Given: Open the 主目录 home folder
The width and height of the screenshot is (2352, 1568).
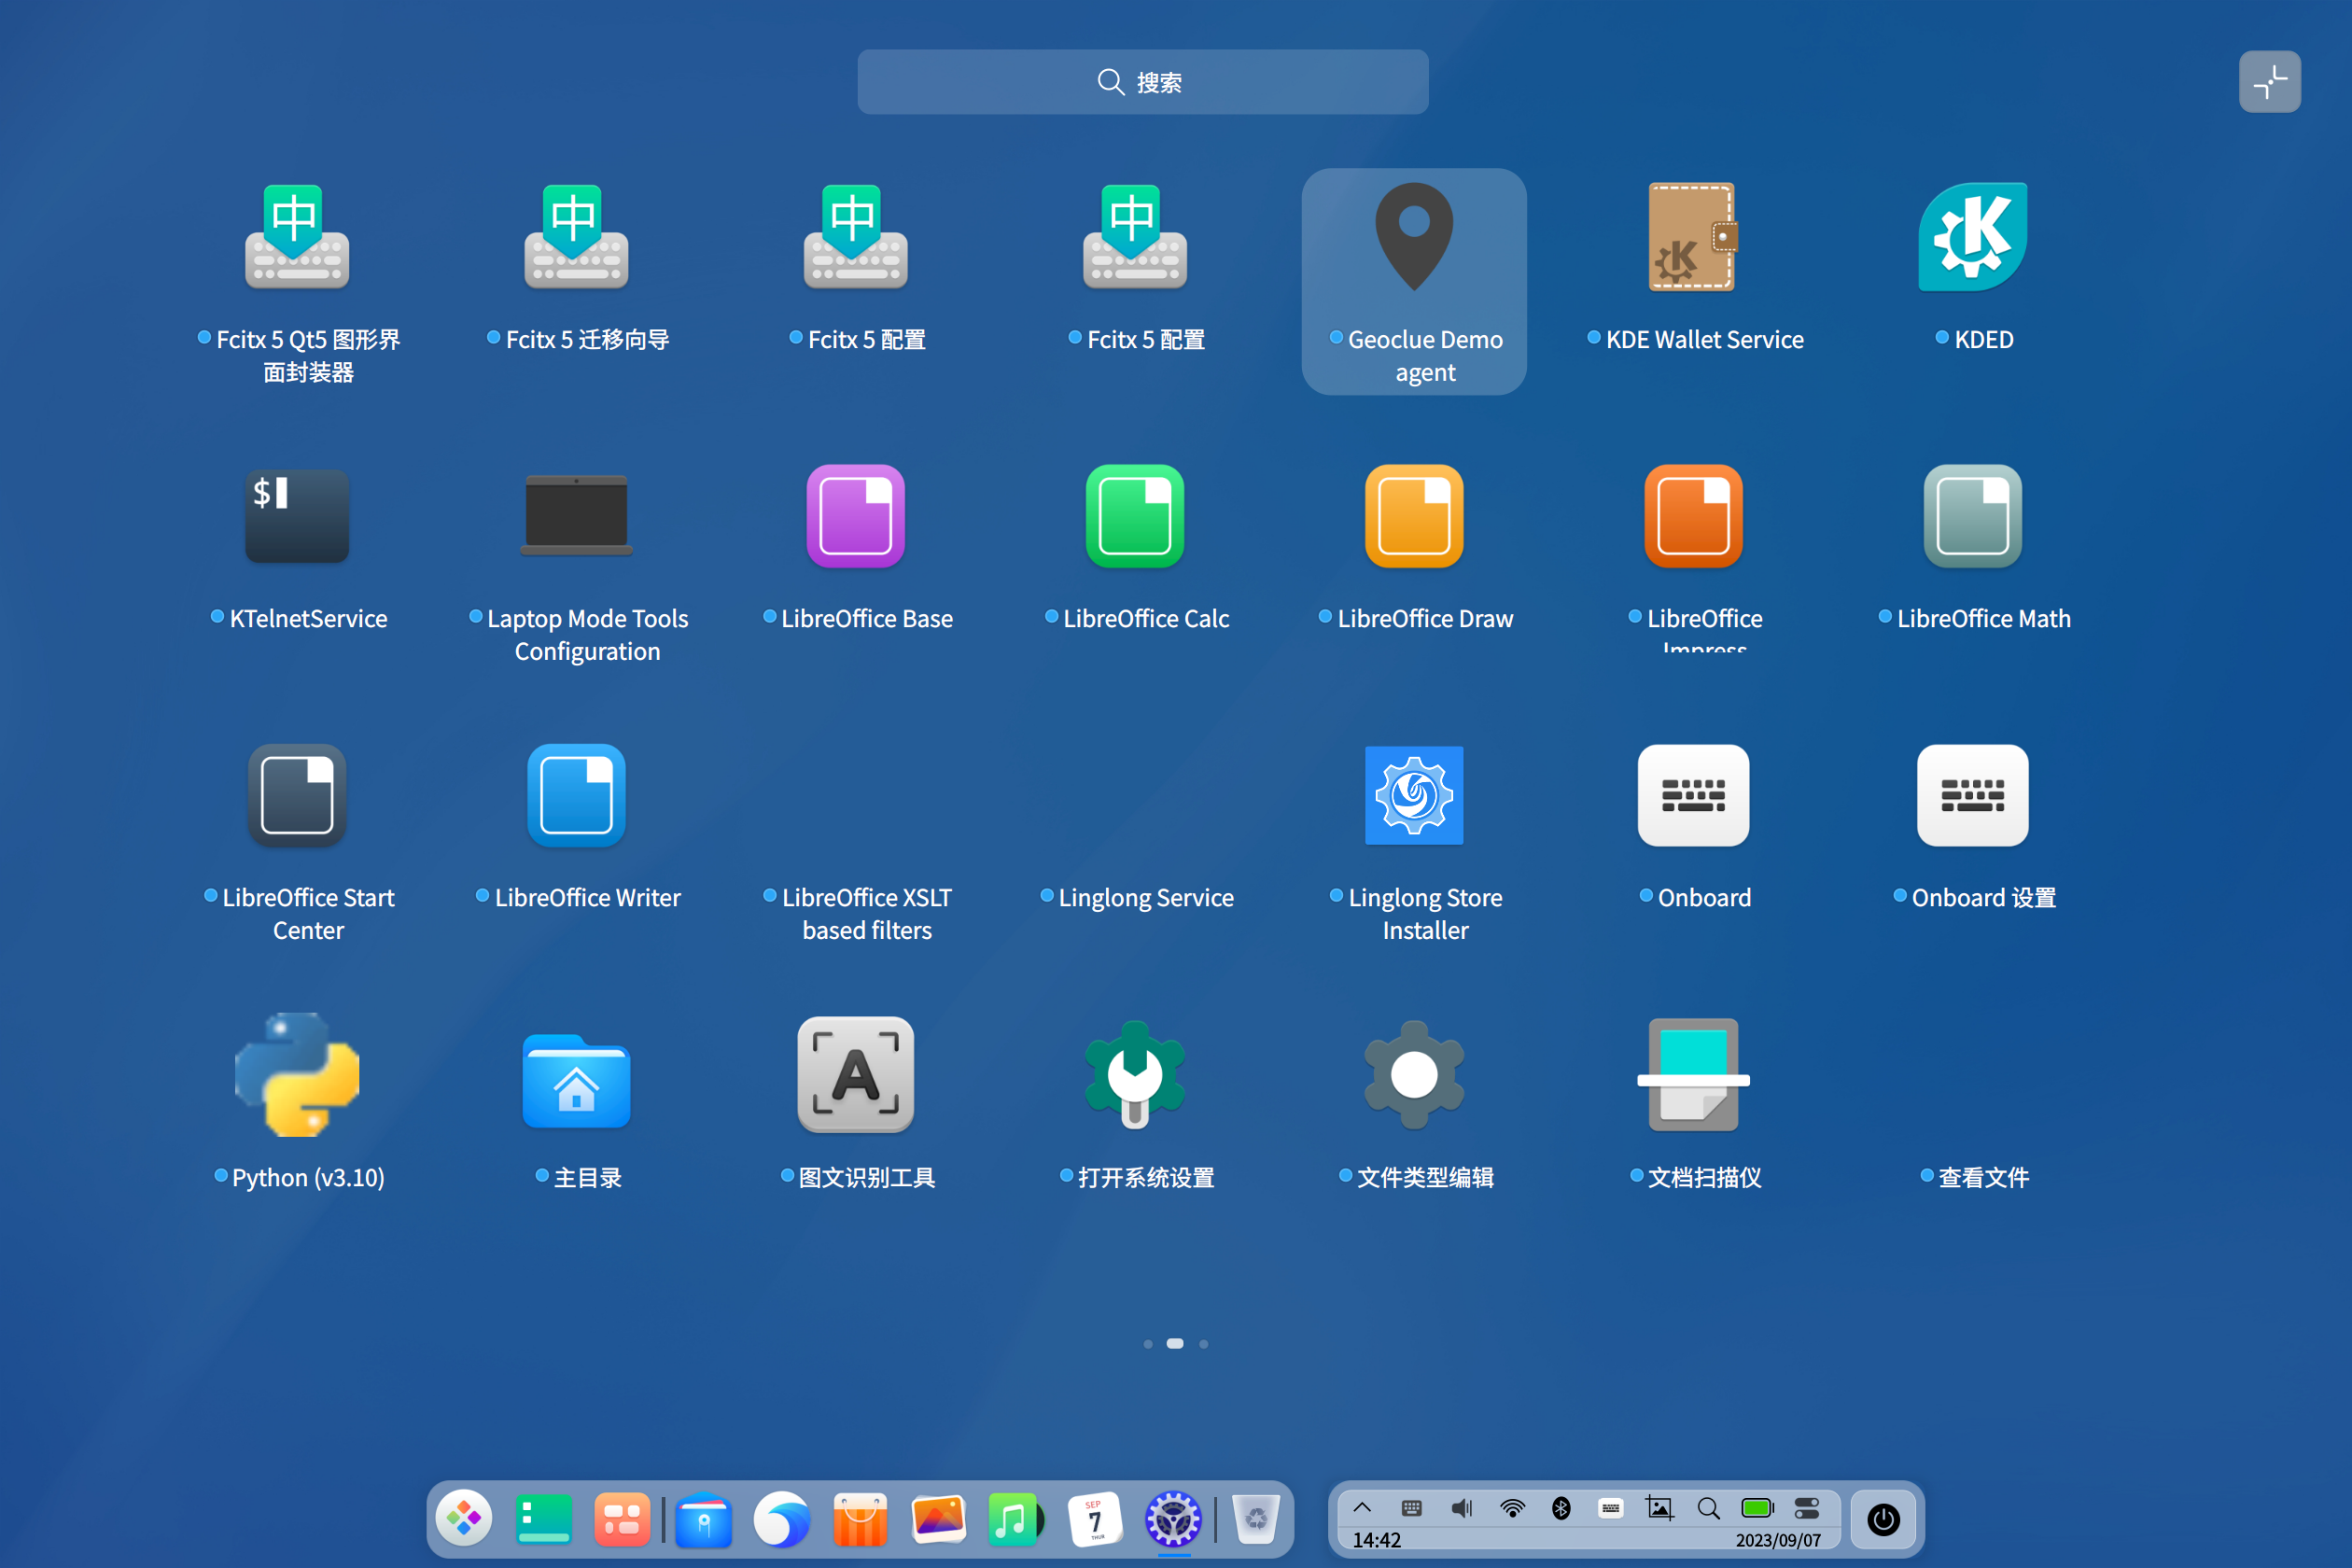Looking at the screenshot, I should point(577,1080).
